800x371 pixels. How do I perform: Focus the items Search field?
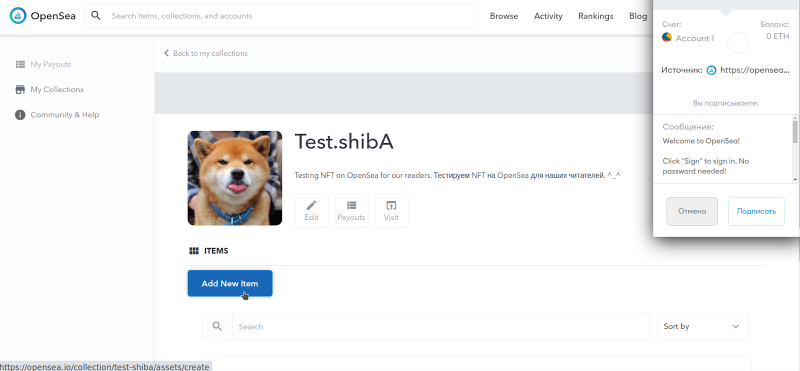coord(441,327)
